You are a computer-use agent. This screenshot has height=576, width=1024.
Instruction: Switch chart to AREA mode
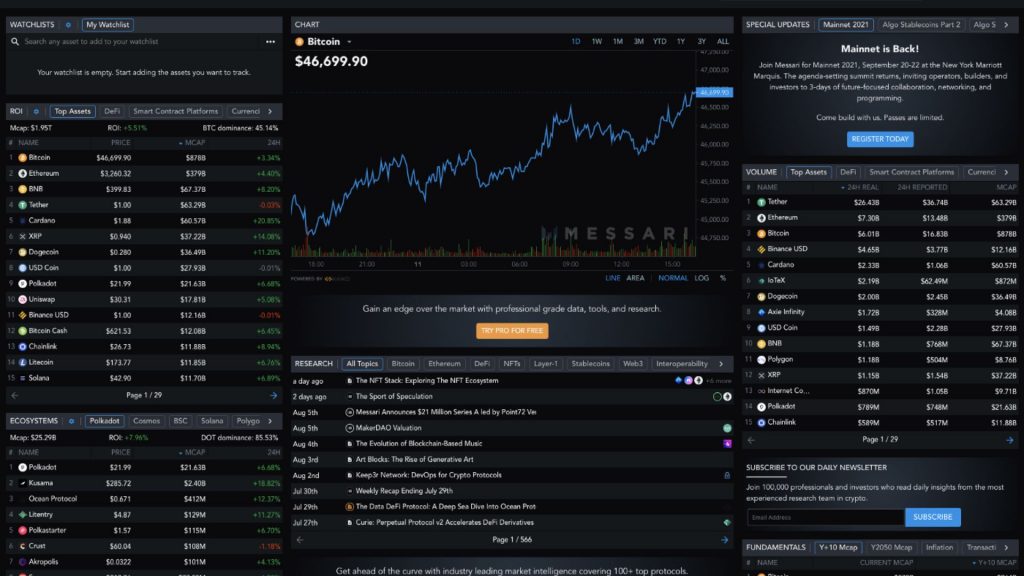635,278
